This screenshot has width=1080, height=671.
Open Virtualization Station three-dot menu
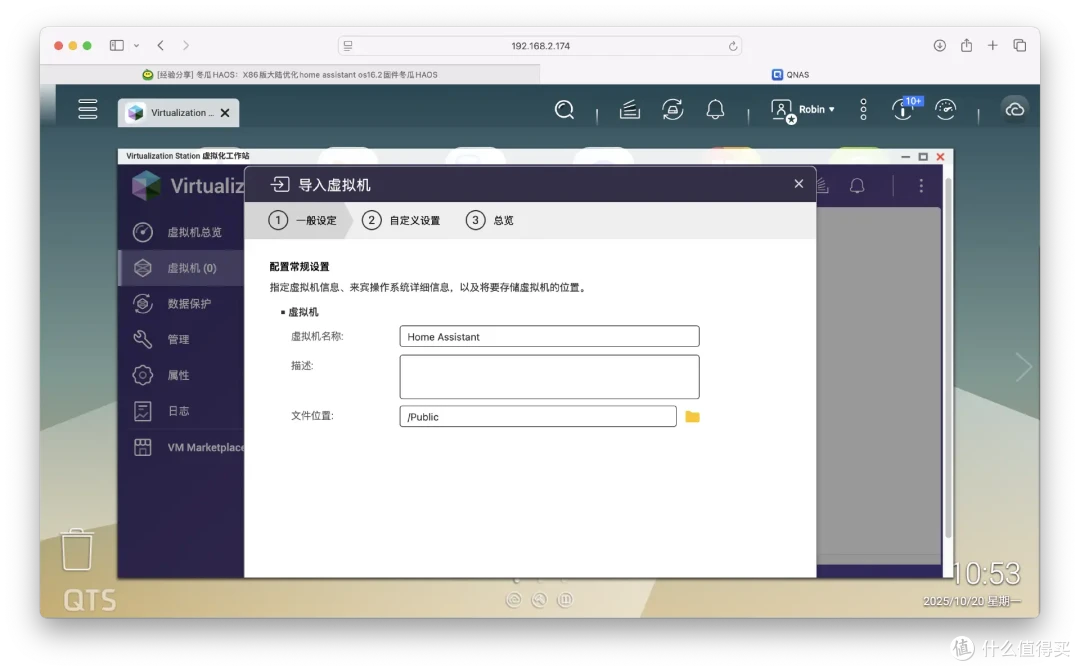pos(921,186)
